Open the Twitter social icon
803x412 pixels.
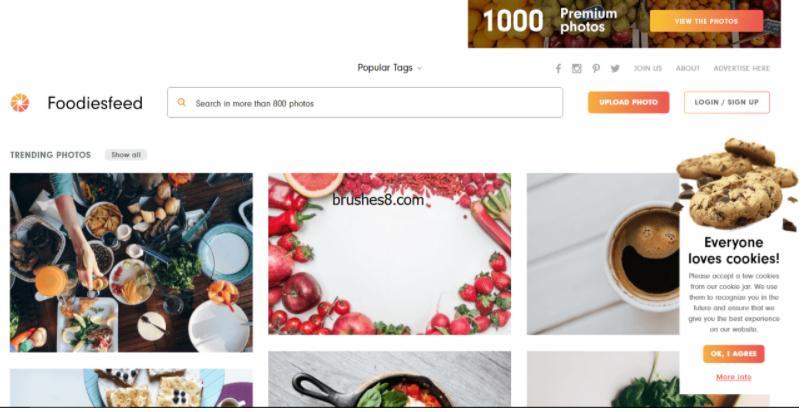click(x=615, y=68)
